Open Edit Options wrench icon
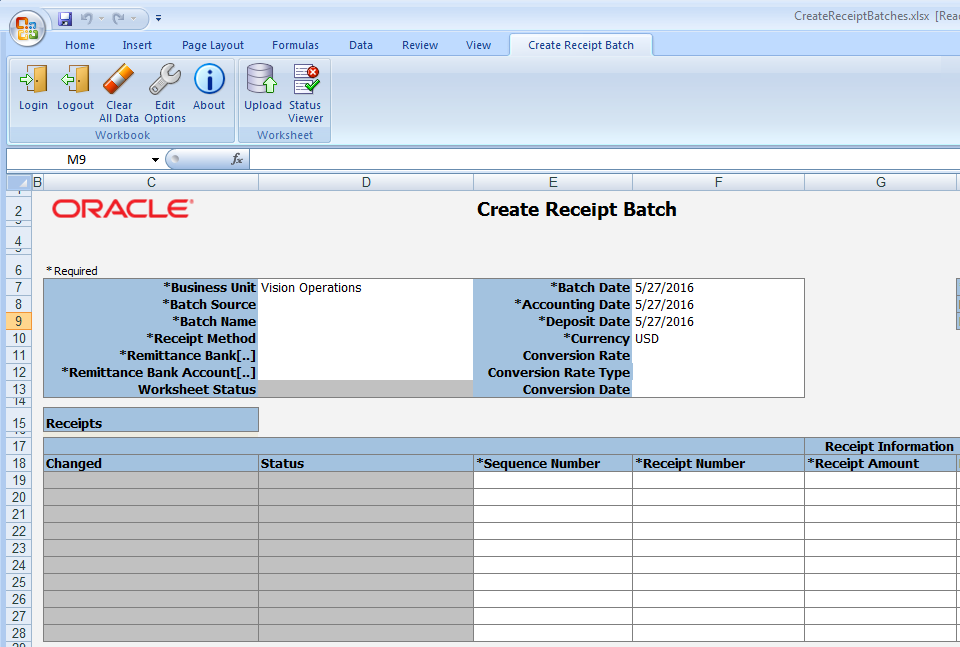 pos(165,80)
